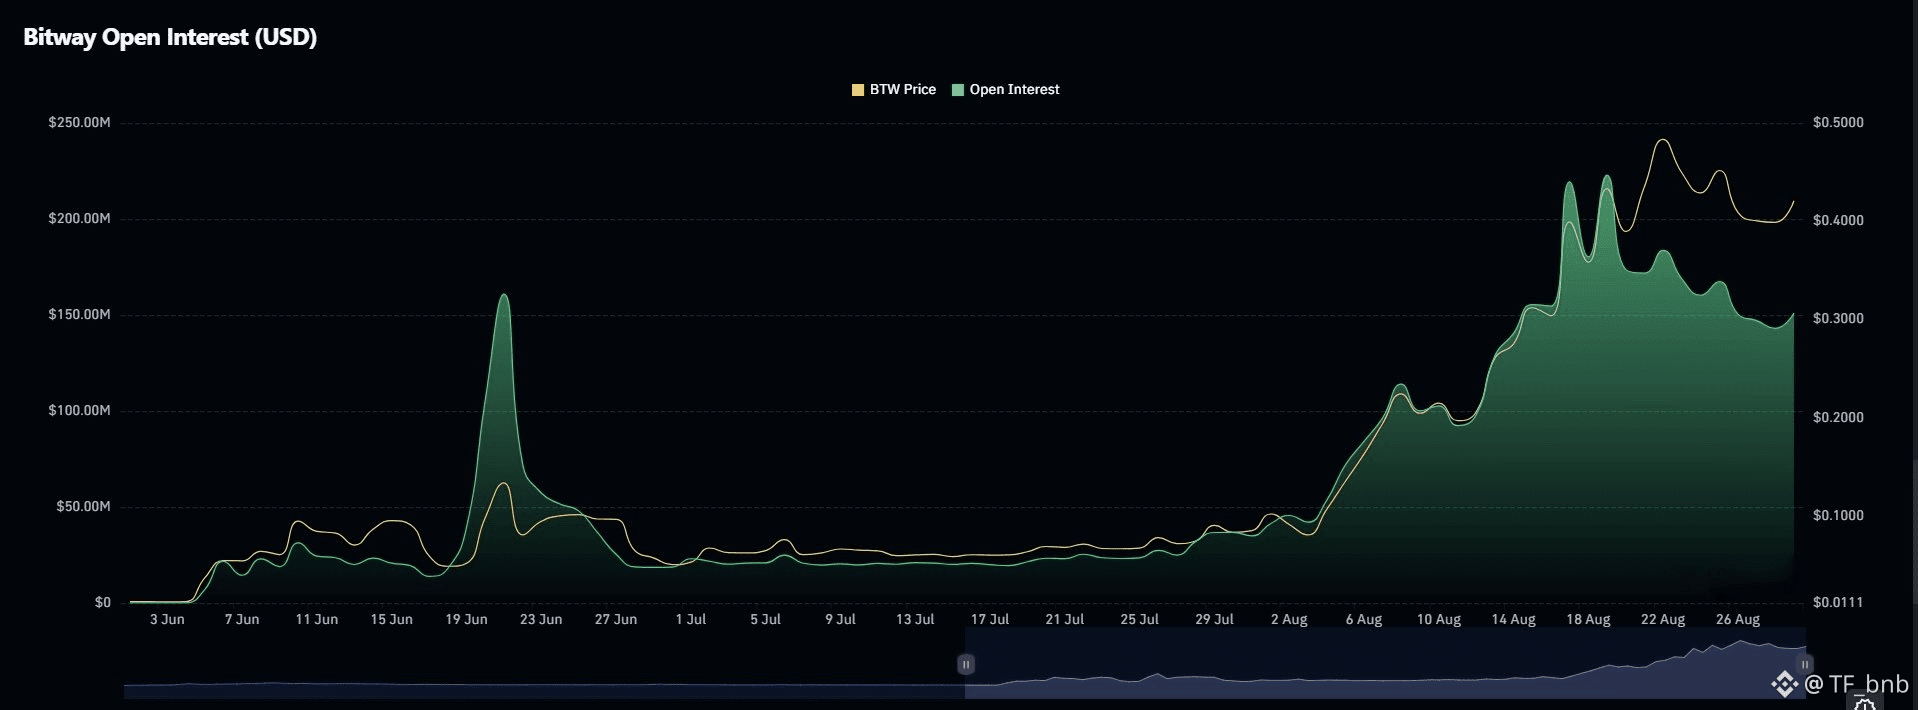Click the 9 Jul date label
This screenshot has height=710, width=1918.
pyautogui.click(x=841, y=619)
